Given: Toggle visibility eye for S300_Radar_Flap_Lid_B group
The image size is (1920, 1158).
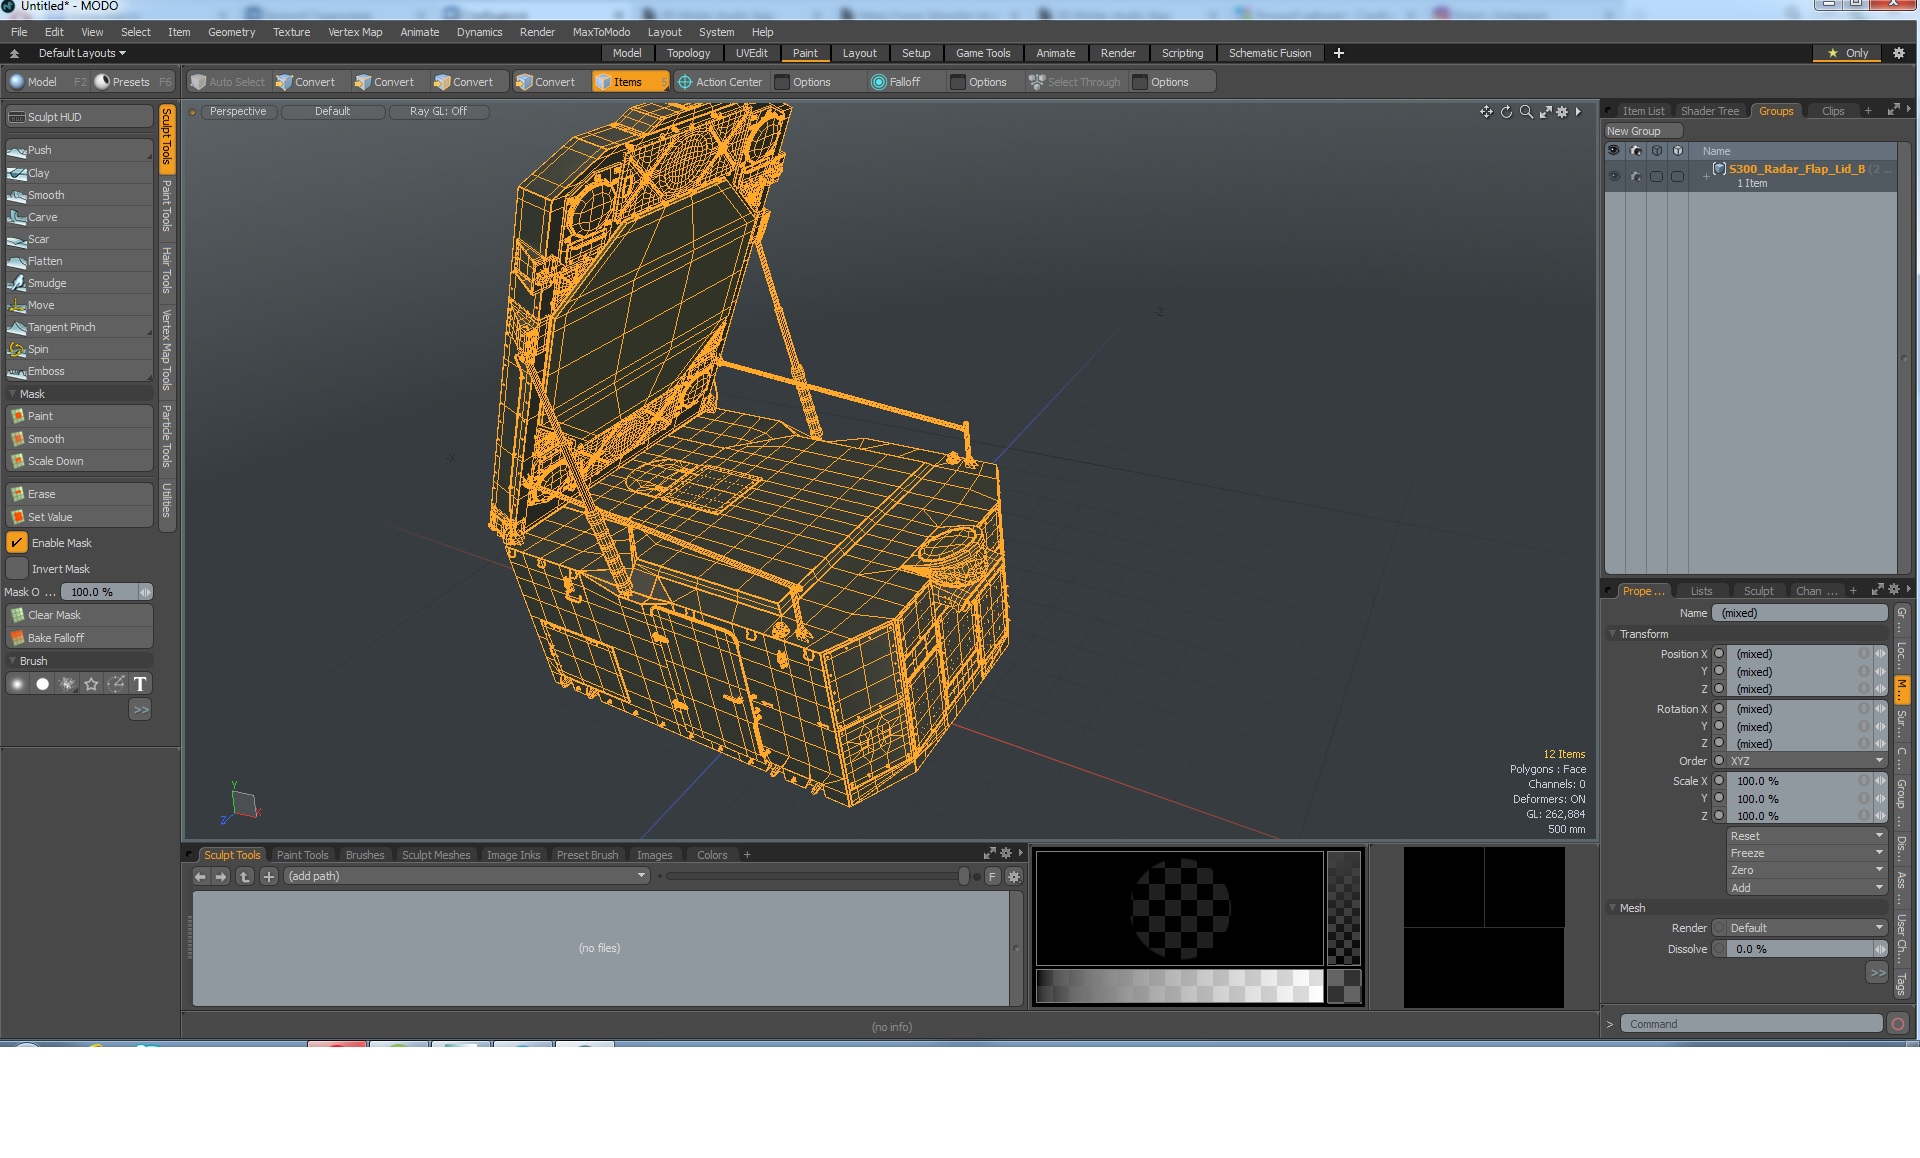Looking at the screenshot, I should click(1613, 176).
